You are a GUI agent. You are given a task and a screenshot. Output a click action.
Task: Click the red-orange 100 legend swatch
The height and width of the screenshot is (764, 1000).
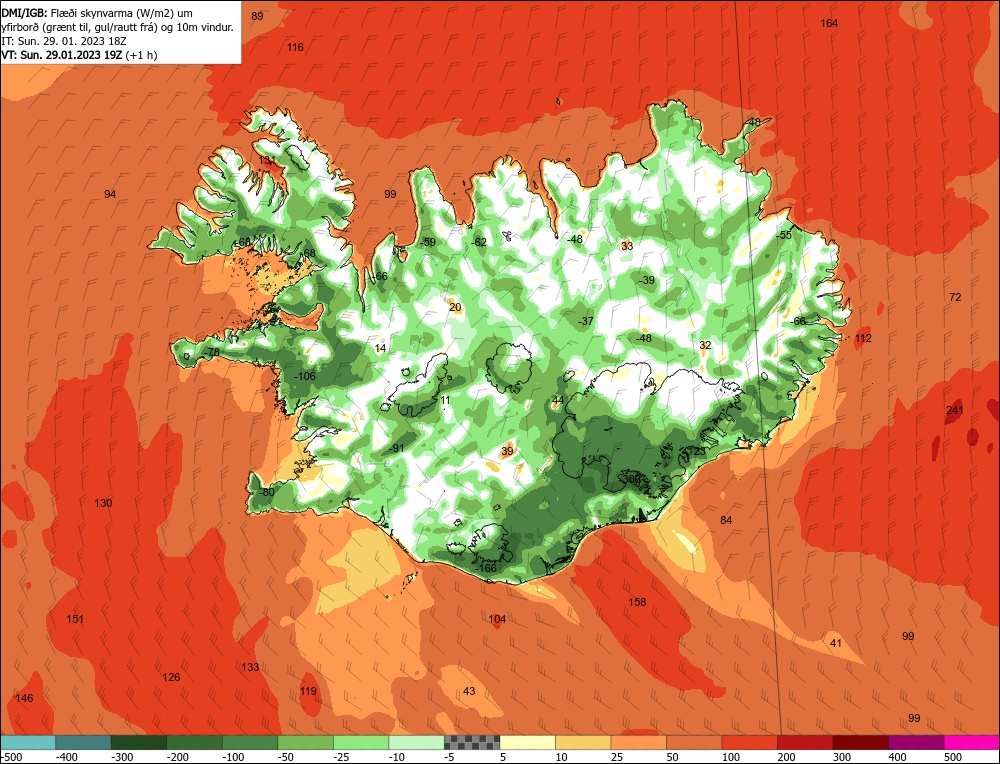(x=749, y=742)
